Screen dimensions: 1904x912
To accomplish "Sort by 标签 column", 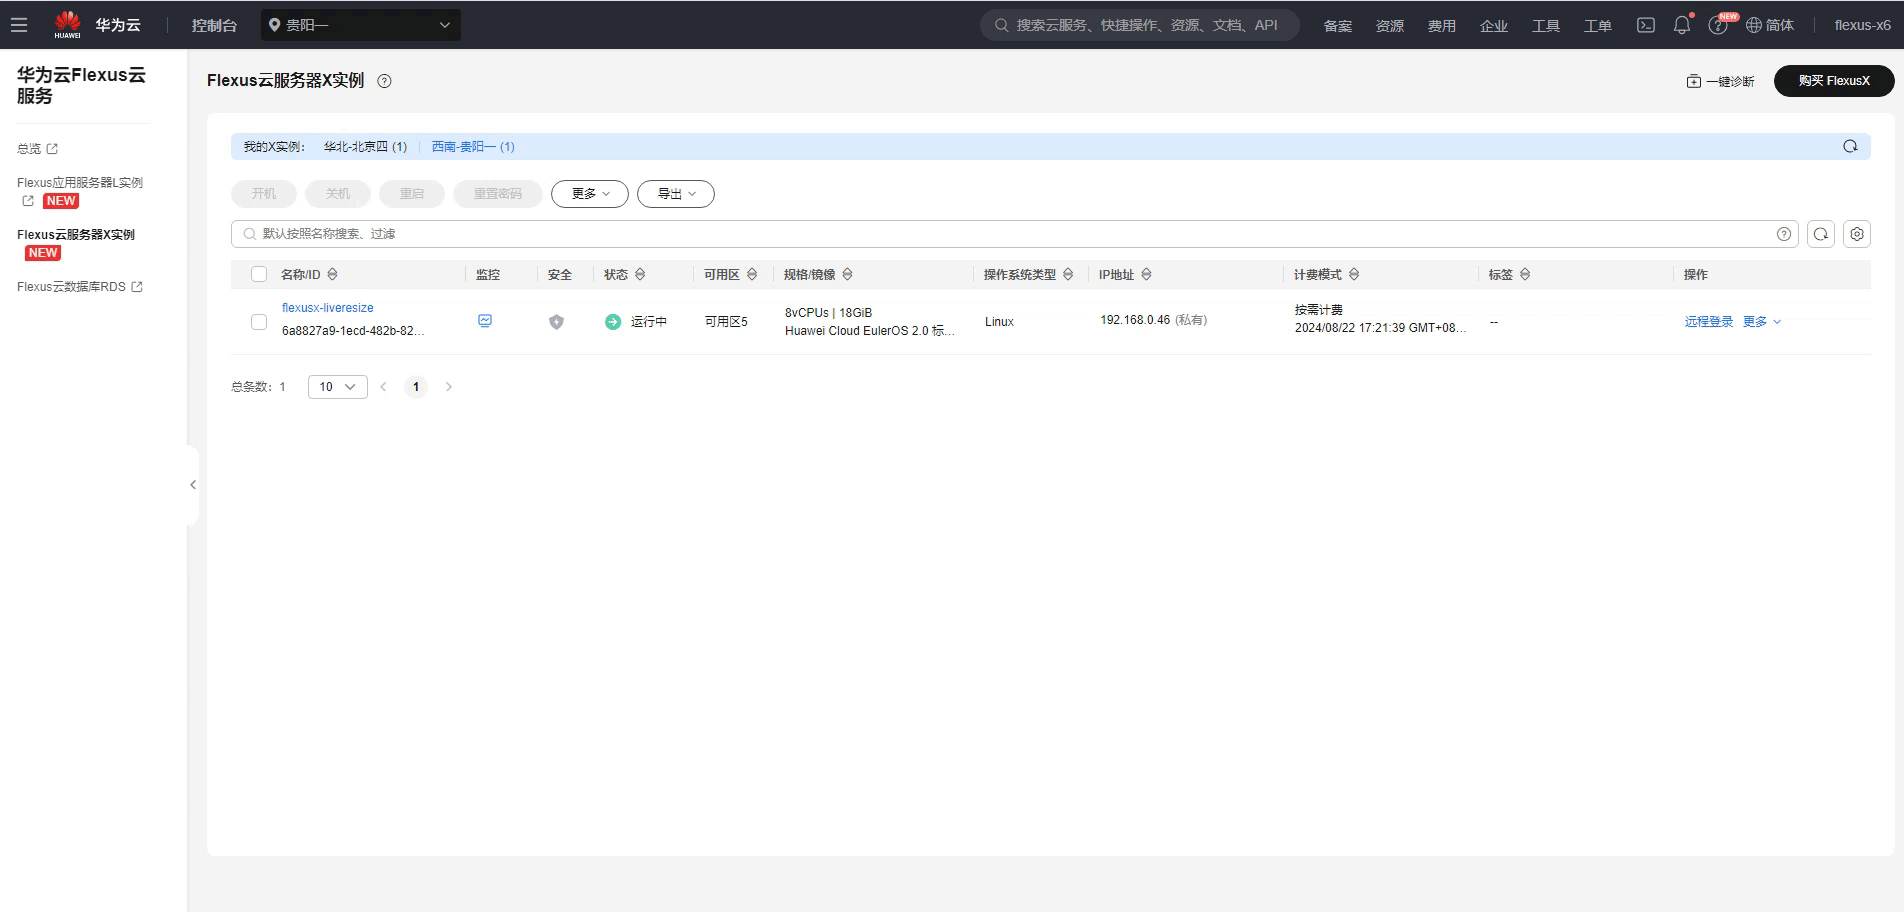I will coord(1525,274).
